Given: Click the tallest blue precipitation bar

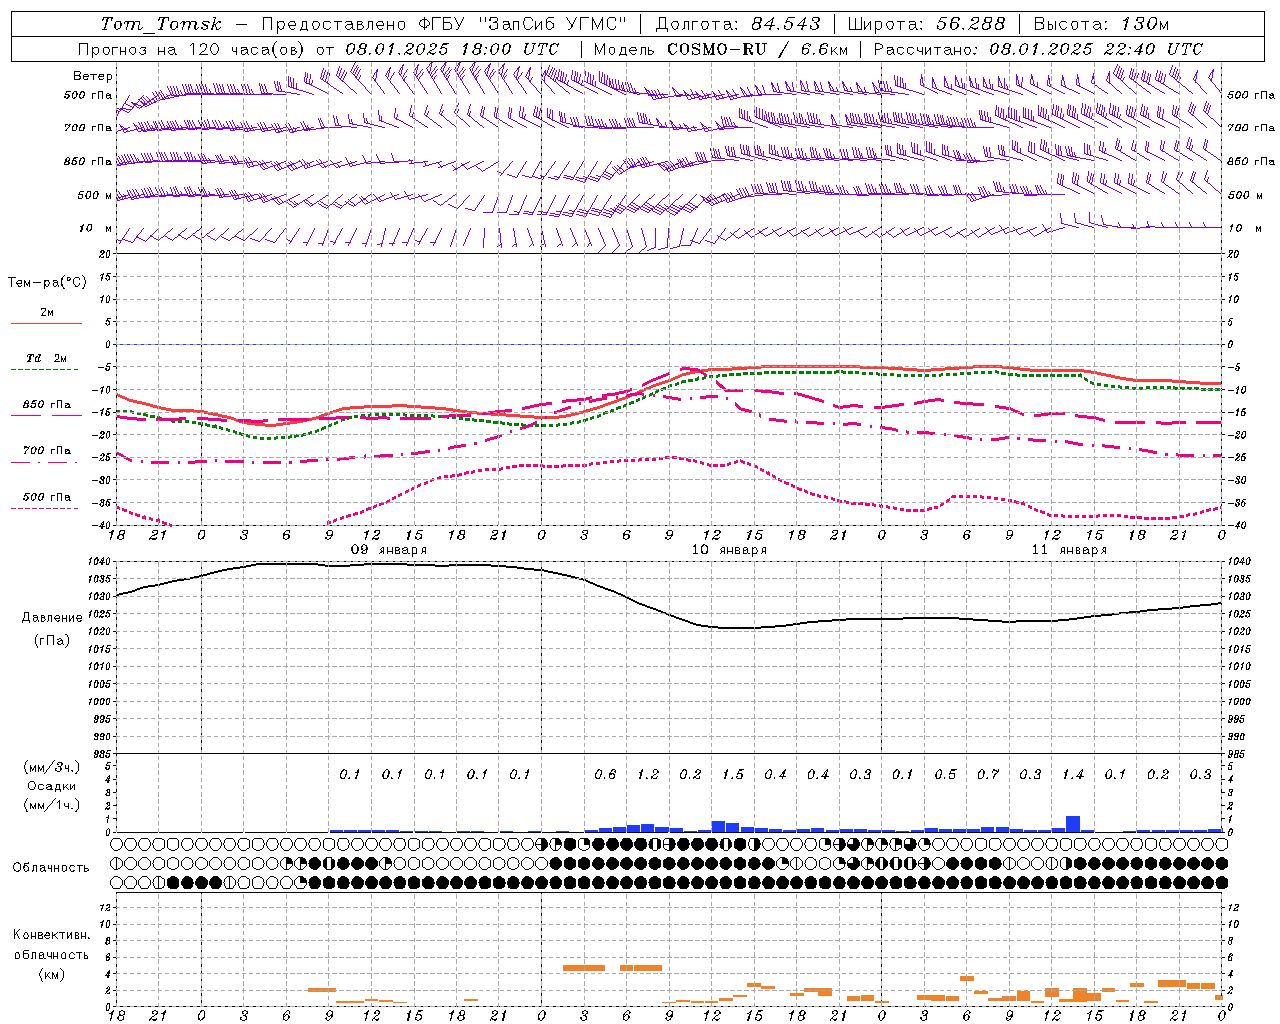Looking at the screenshot, I should coord(1073,824).
